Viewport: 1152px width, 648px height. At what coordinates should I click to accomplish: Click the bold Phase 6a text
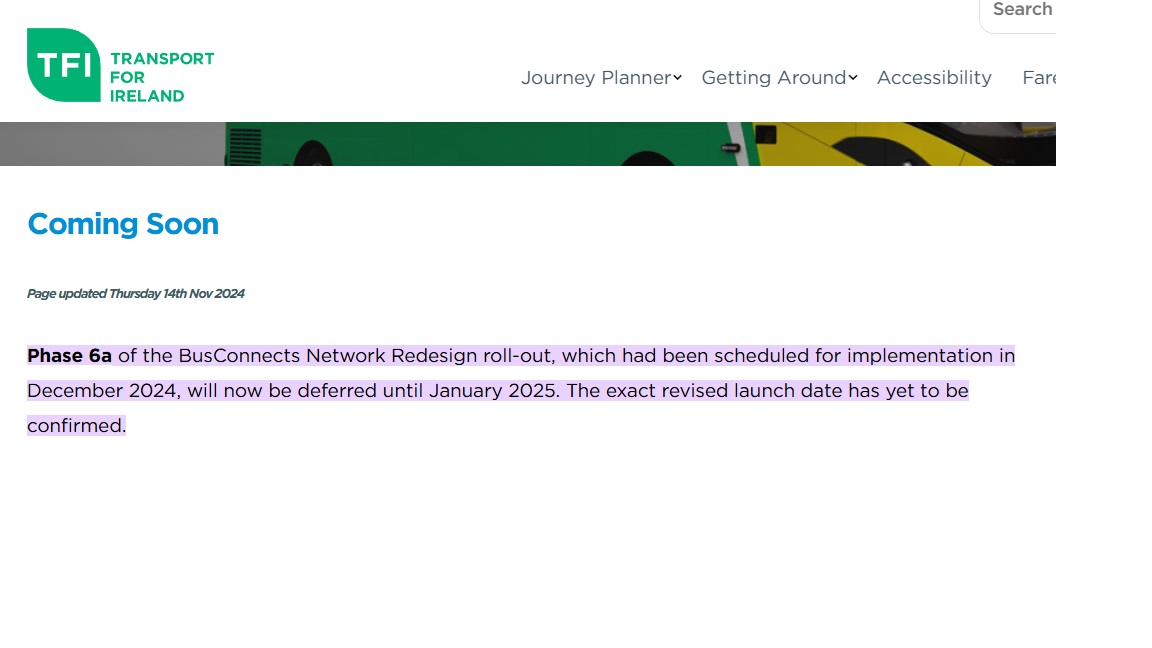69,356
